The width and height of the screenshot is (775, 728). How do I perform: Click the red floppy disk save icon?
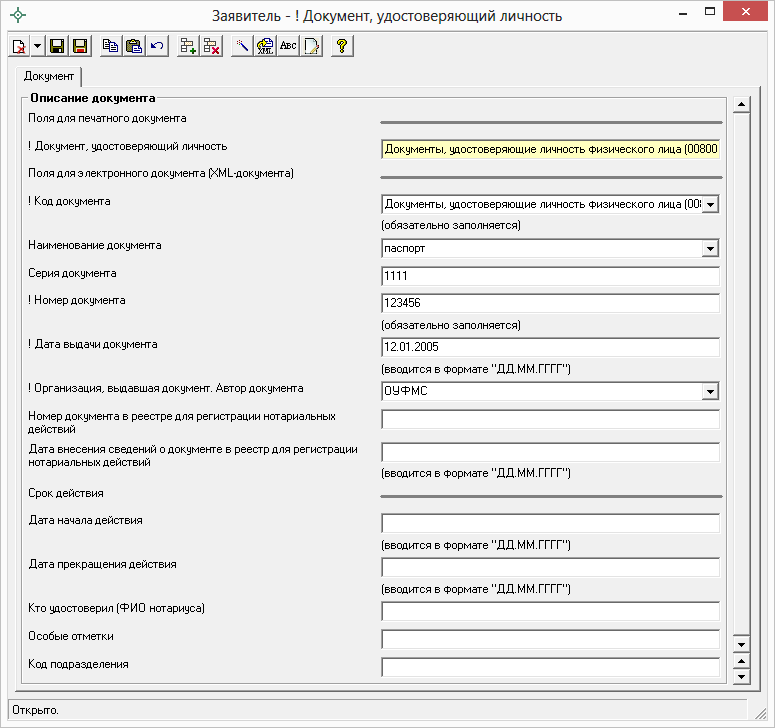[80, 46]
